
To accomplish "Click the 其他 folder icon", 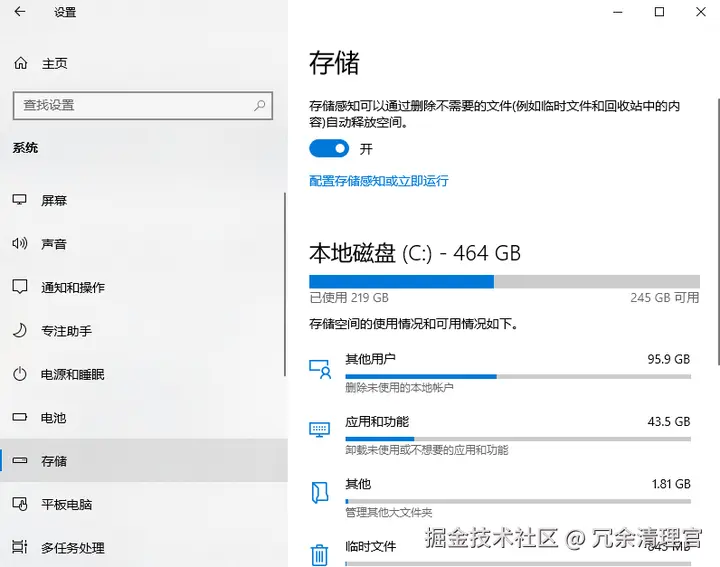I will [320, 493].
